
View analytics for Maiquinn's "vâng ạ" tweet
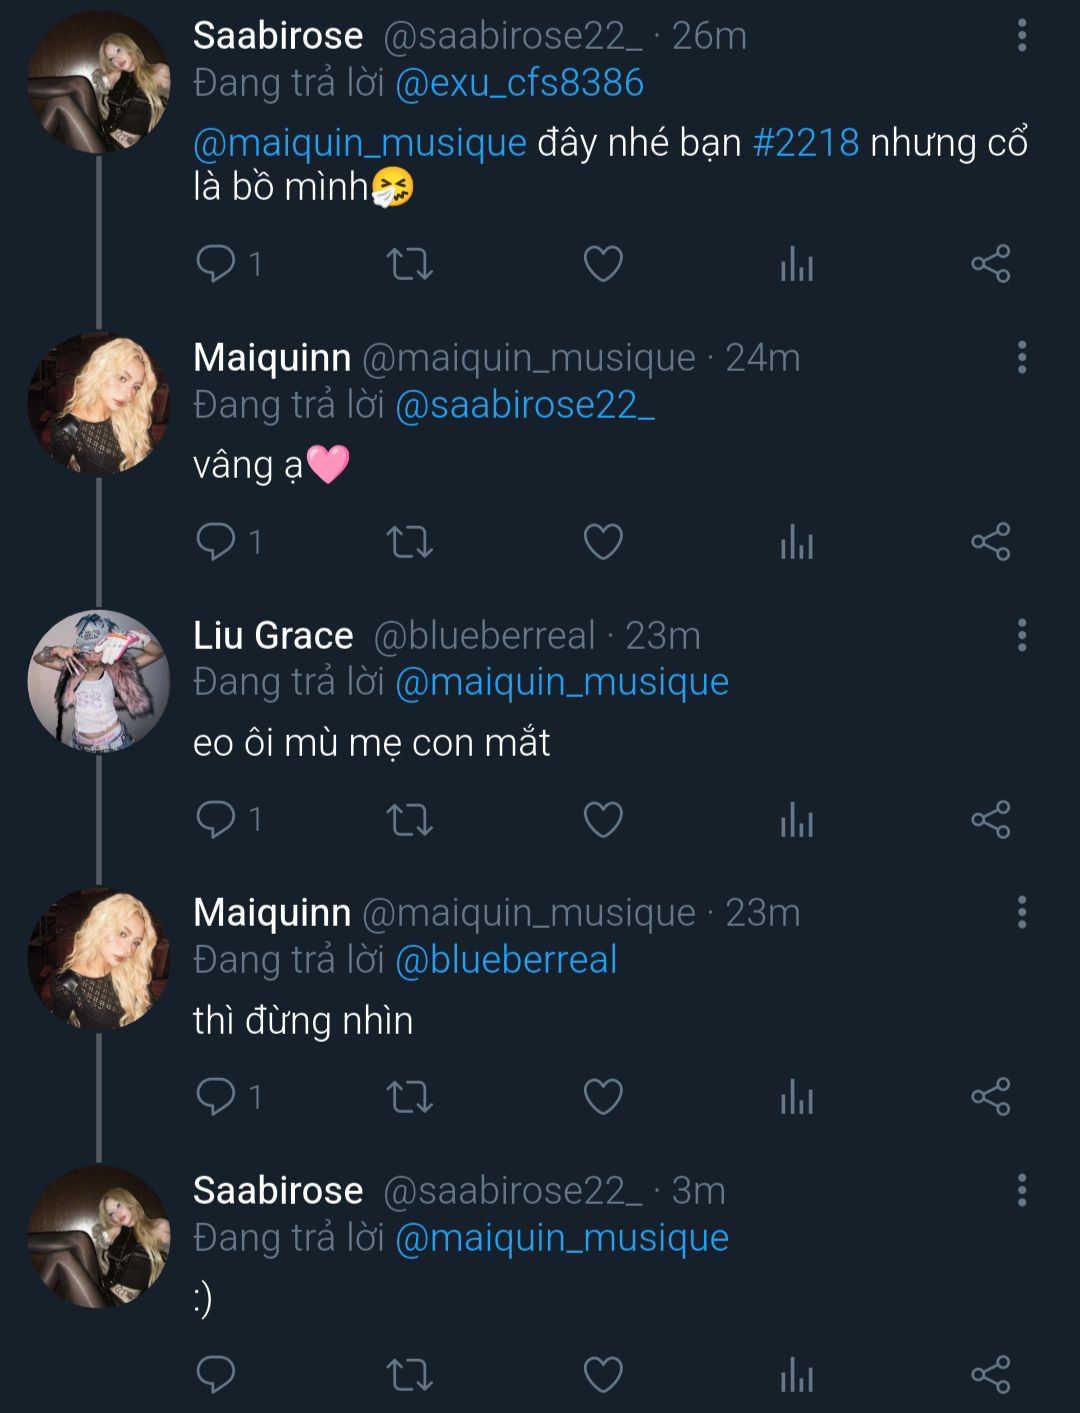(796, 542)
